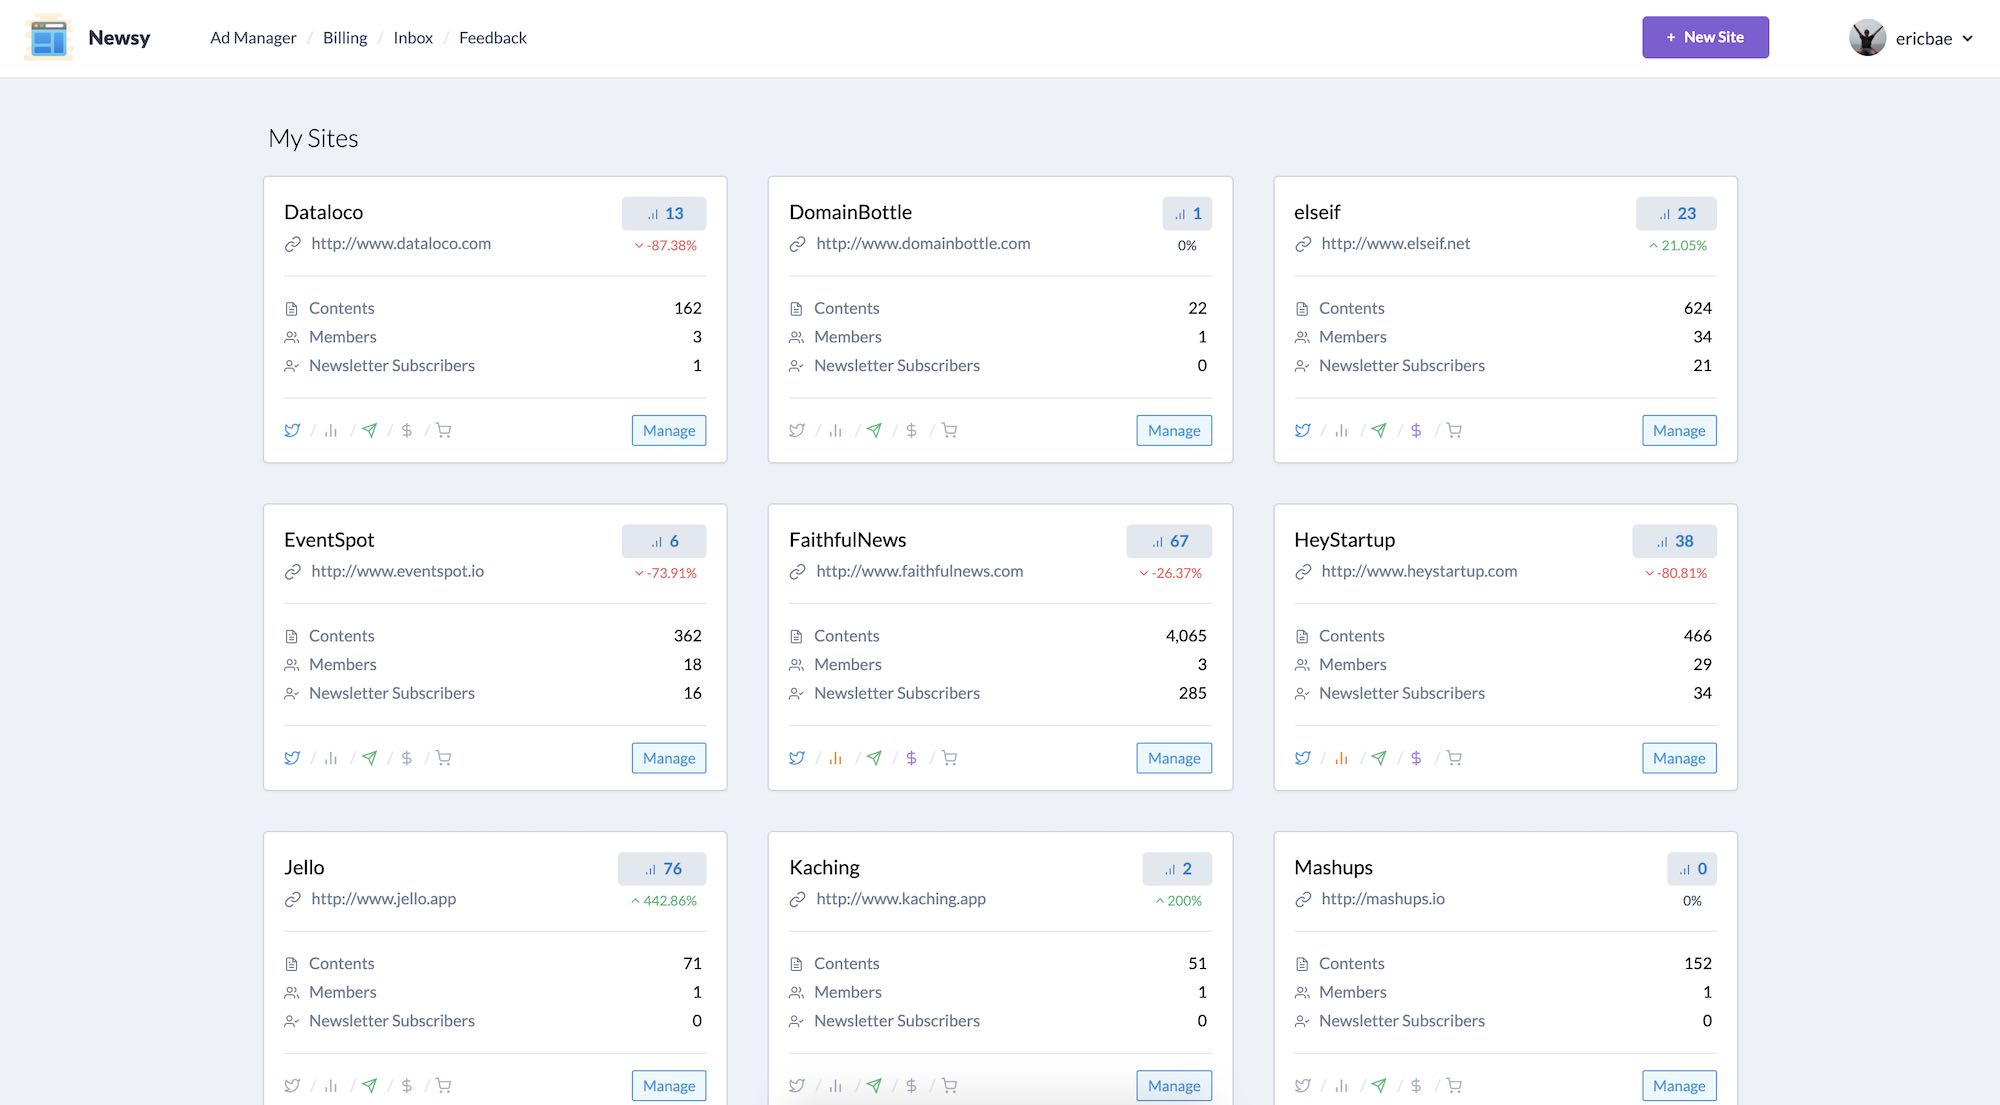Click the My Sites heading
Image resolution: width=2000 pixels, height=1105 pixels.
tap(313, 139)
